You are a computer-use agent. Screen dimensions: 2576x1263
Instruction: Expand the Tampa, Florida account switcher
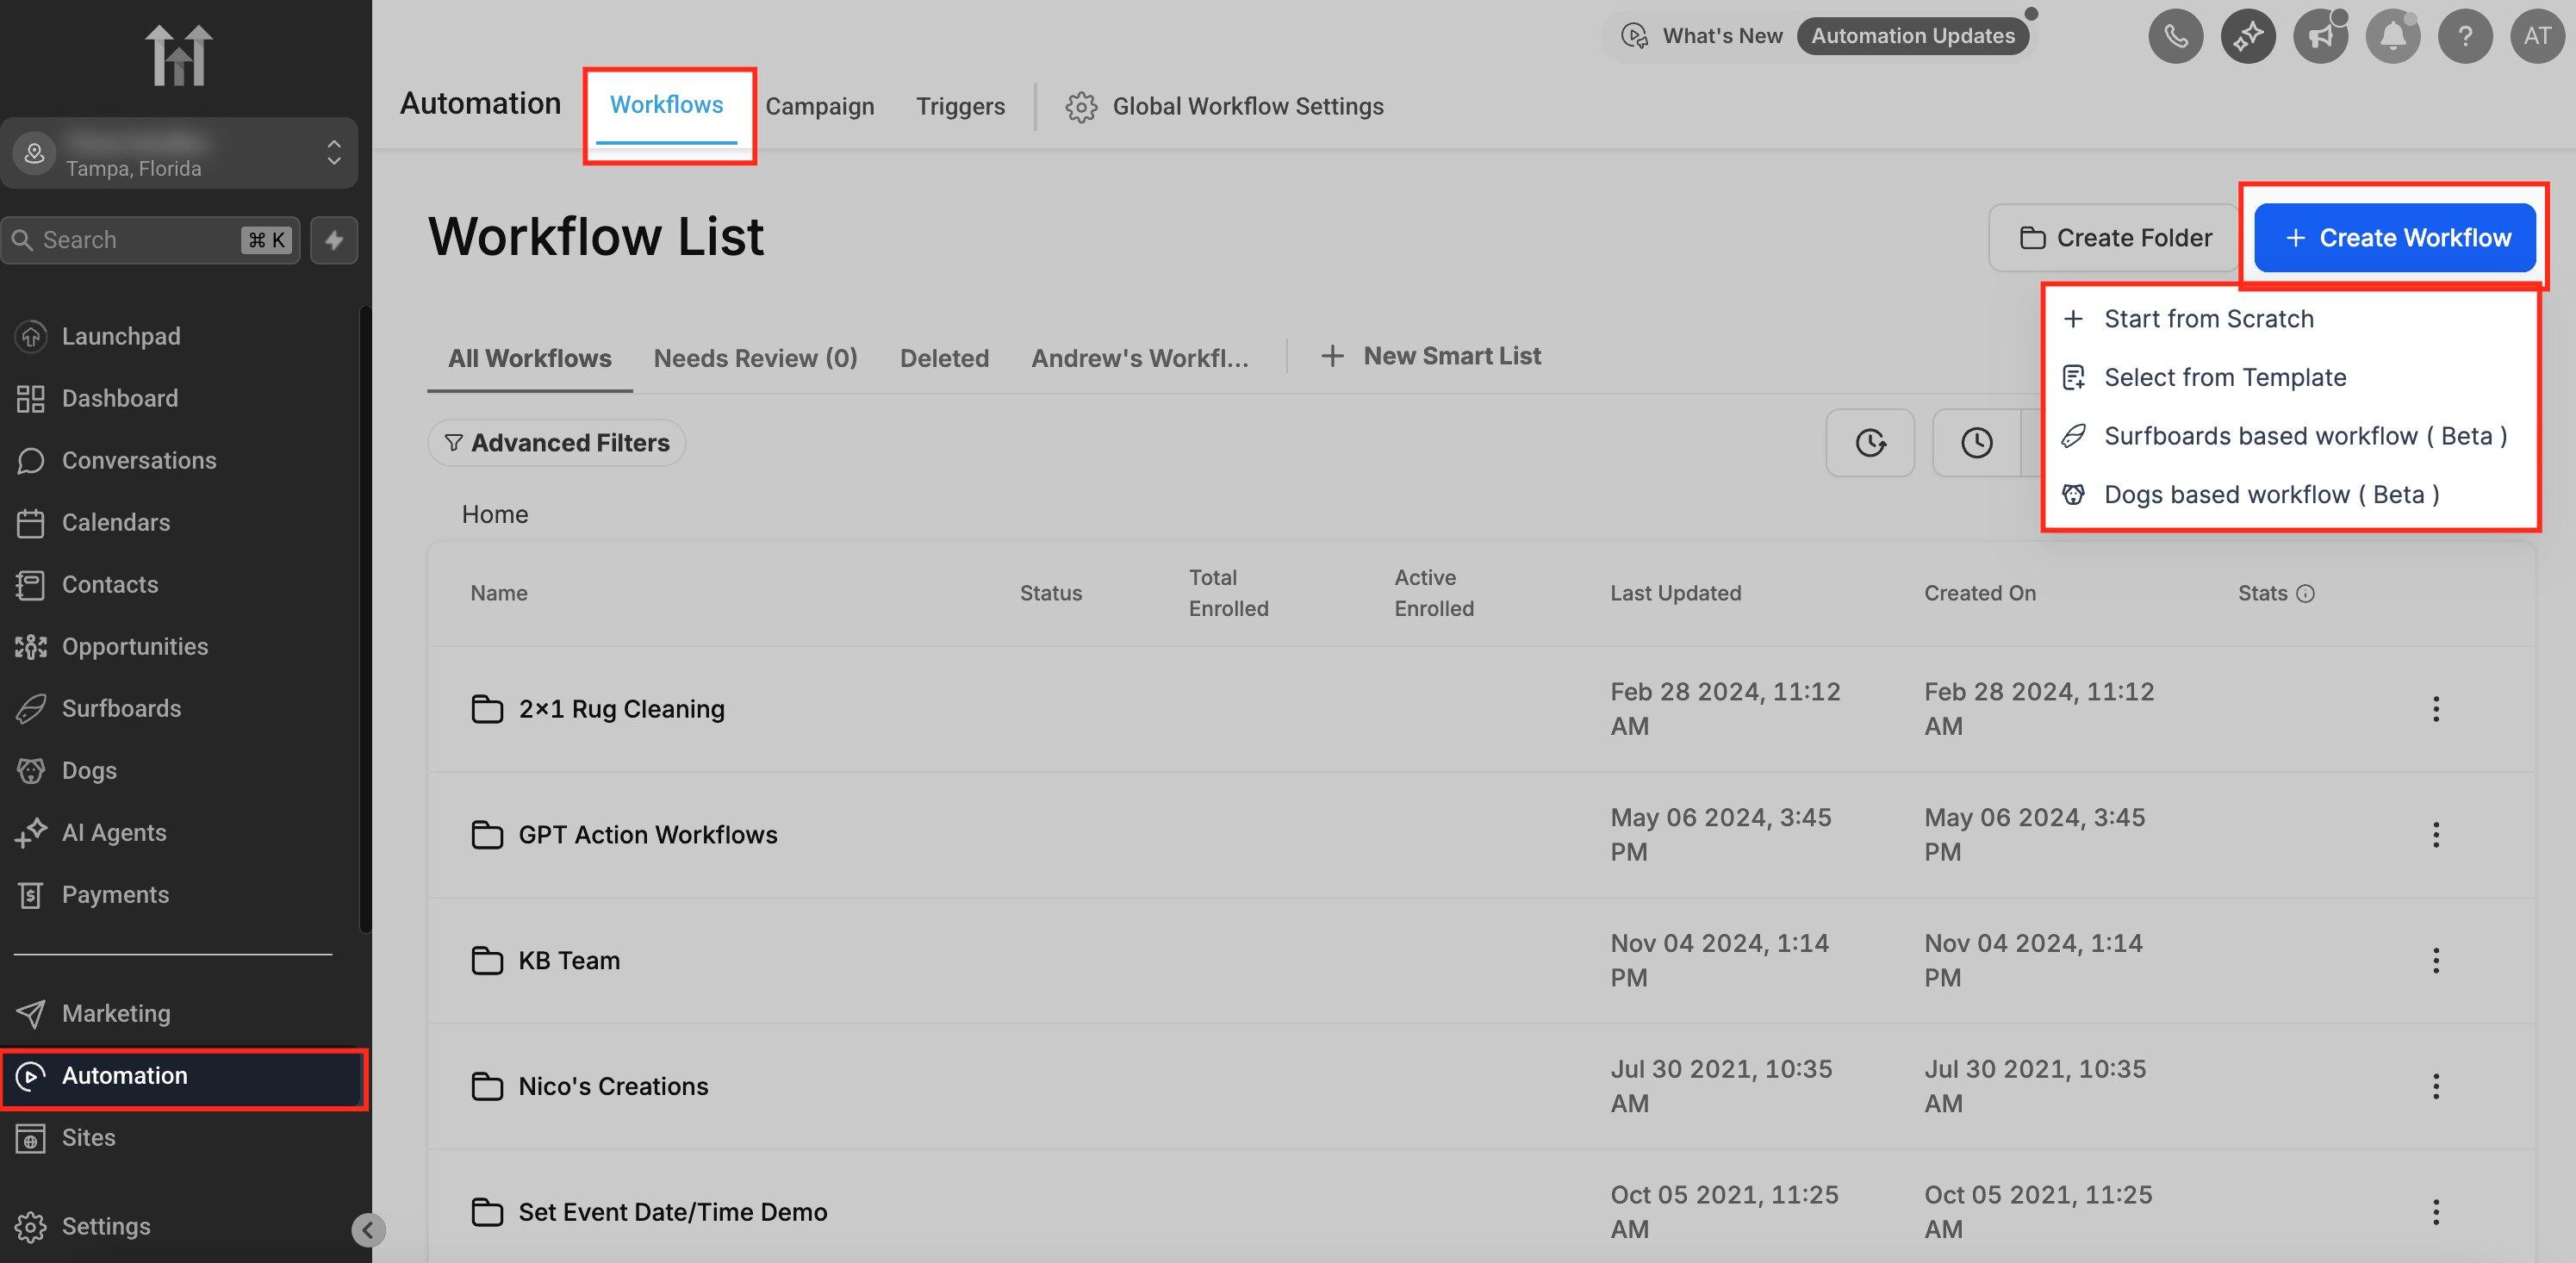point(180,153)
